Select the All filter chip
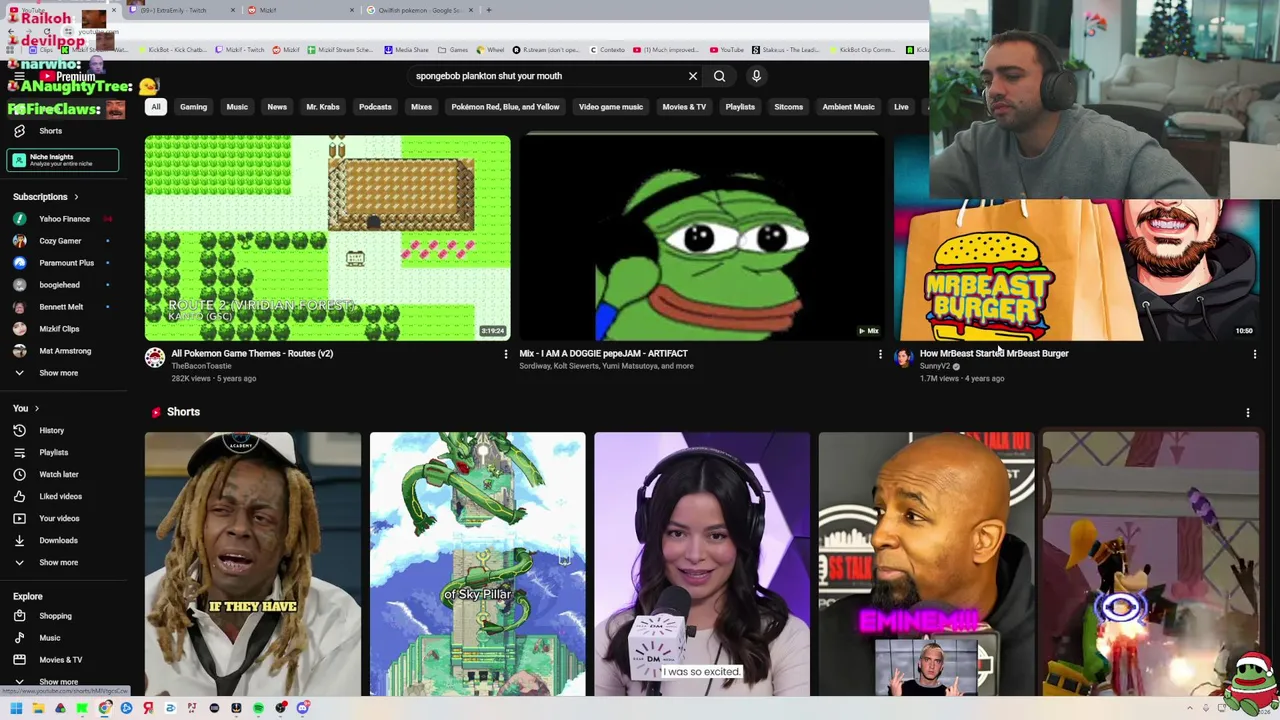This screenshot has height=720, width=1280. click(156, 107)
